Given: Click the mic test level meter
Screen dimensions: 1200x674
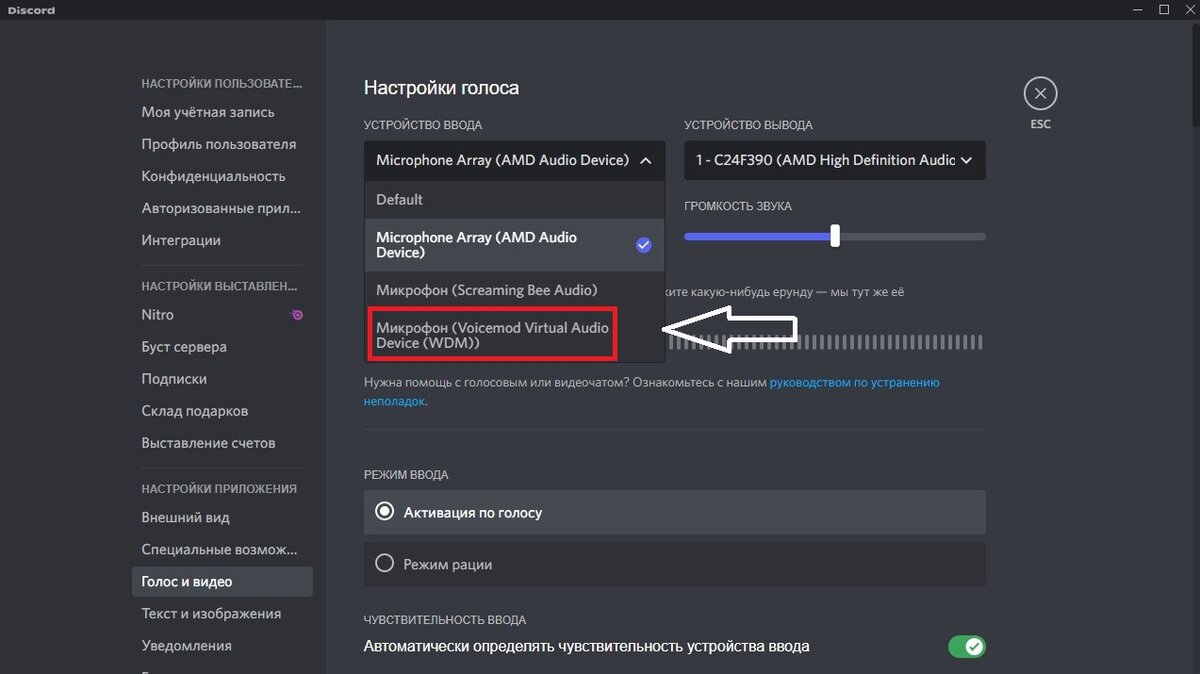Looking at the screenshot, I should [826, 342].
